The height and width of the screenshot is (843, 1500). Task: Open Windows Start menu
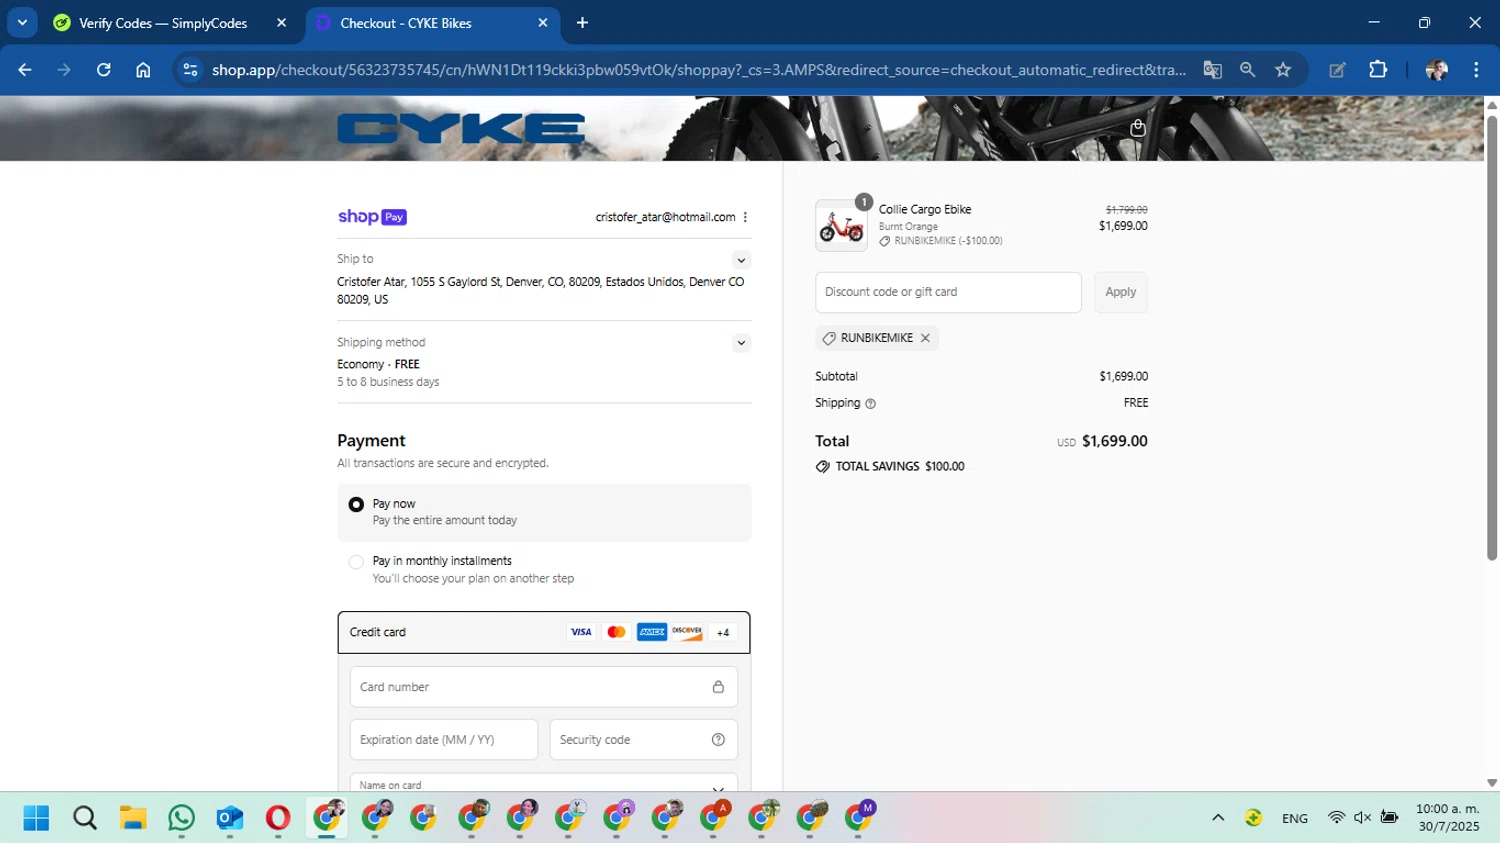pos(36,818)
